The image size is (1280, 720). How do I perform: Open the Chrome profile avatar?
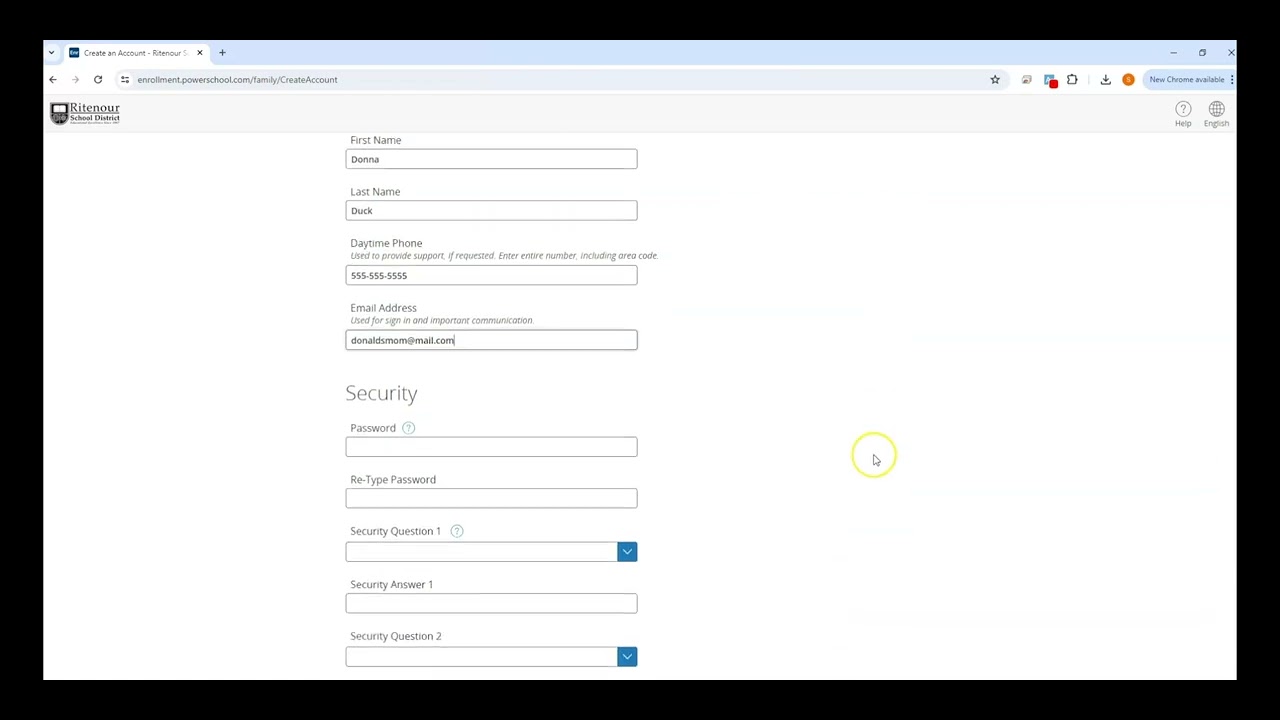[x=1128, y=80]
